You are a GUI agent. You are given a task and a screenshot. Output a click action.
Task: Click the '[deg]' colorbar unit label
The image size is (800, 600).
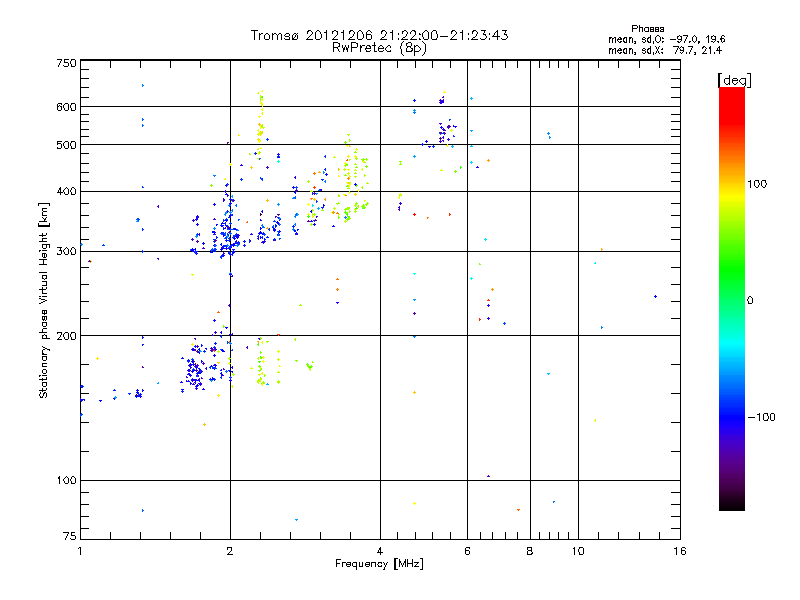coord(734,80)
